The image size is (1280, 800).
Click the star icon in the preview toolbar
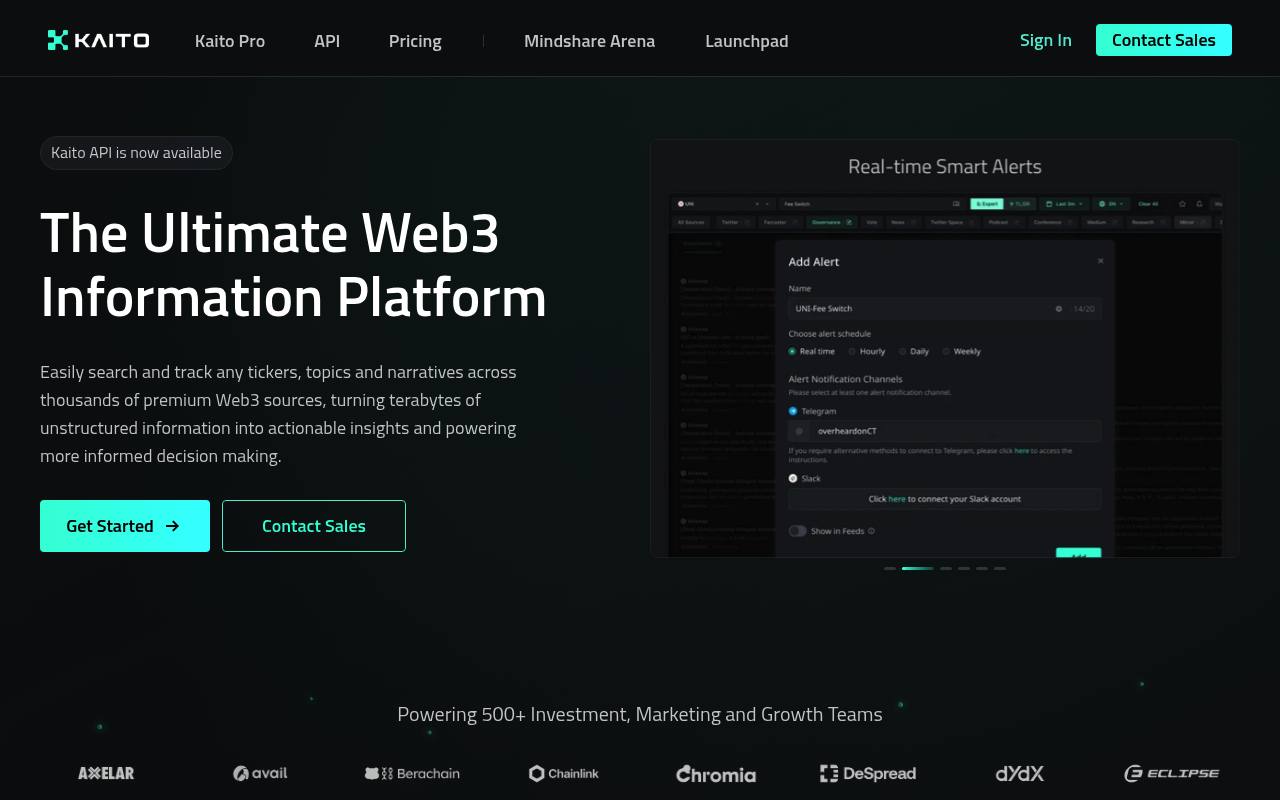coord(1182,204)
